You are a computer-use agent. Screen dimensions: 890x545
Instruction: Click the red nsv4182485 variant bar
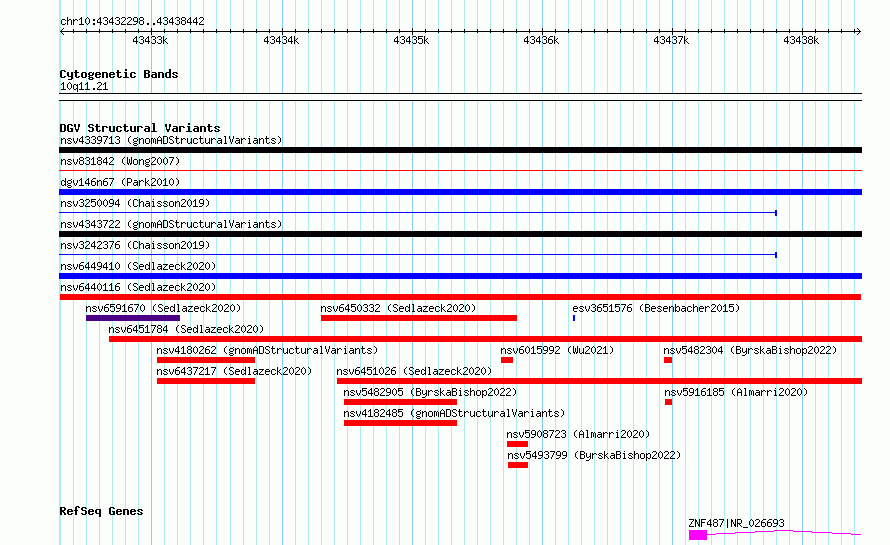click(x=400, y=423)
